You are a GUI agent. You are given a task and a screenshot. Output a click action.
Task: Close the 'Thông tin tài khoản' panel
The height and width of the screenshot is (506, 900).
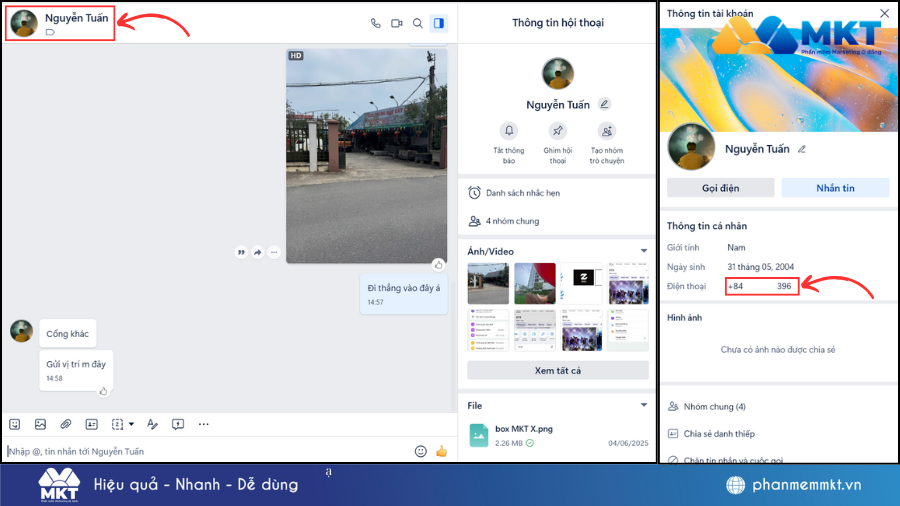pyautogui.click(x=884, y=13)
